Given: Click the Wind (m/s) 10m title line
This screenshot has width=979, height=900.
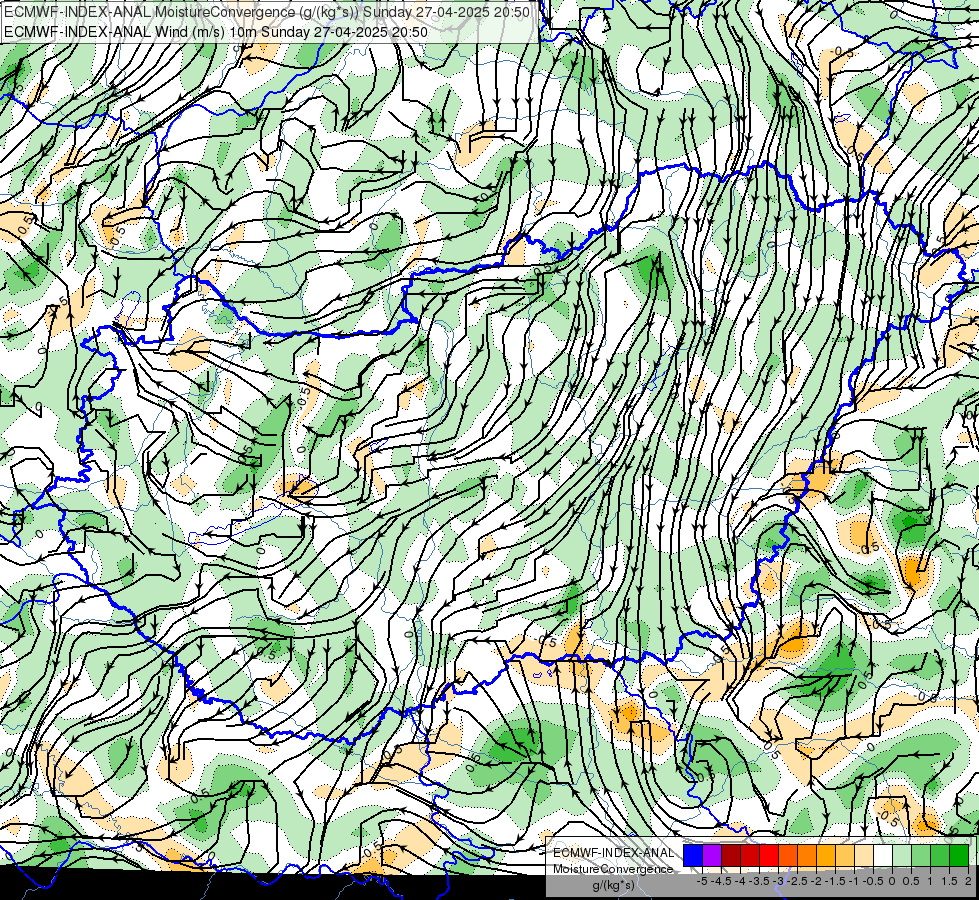Looking at the screenshot, I should pyautogui.click(x=216, y=31).
